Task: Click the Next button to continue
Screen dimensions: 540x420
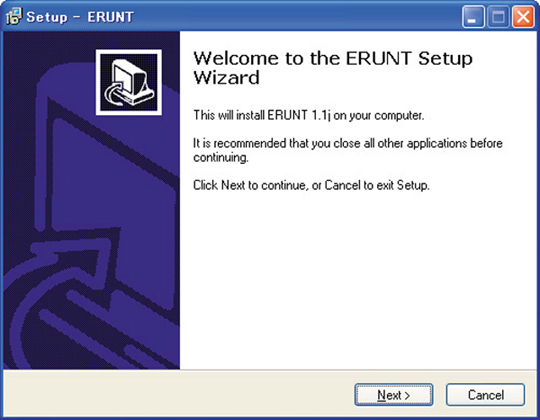Action: [394, 395]
